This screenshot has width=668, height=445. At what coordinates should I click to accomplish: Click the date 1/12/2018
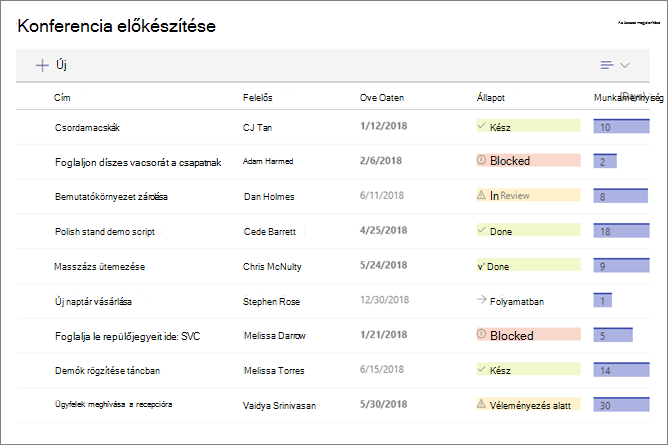[383, 126]
